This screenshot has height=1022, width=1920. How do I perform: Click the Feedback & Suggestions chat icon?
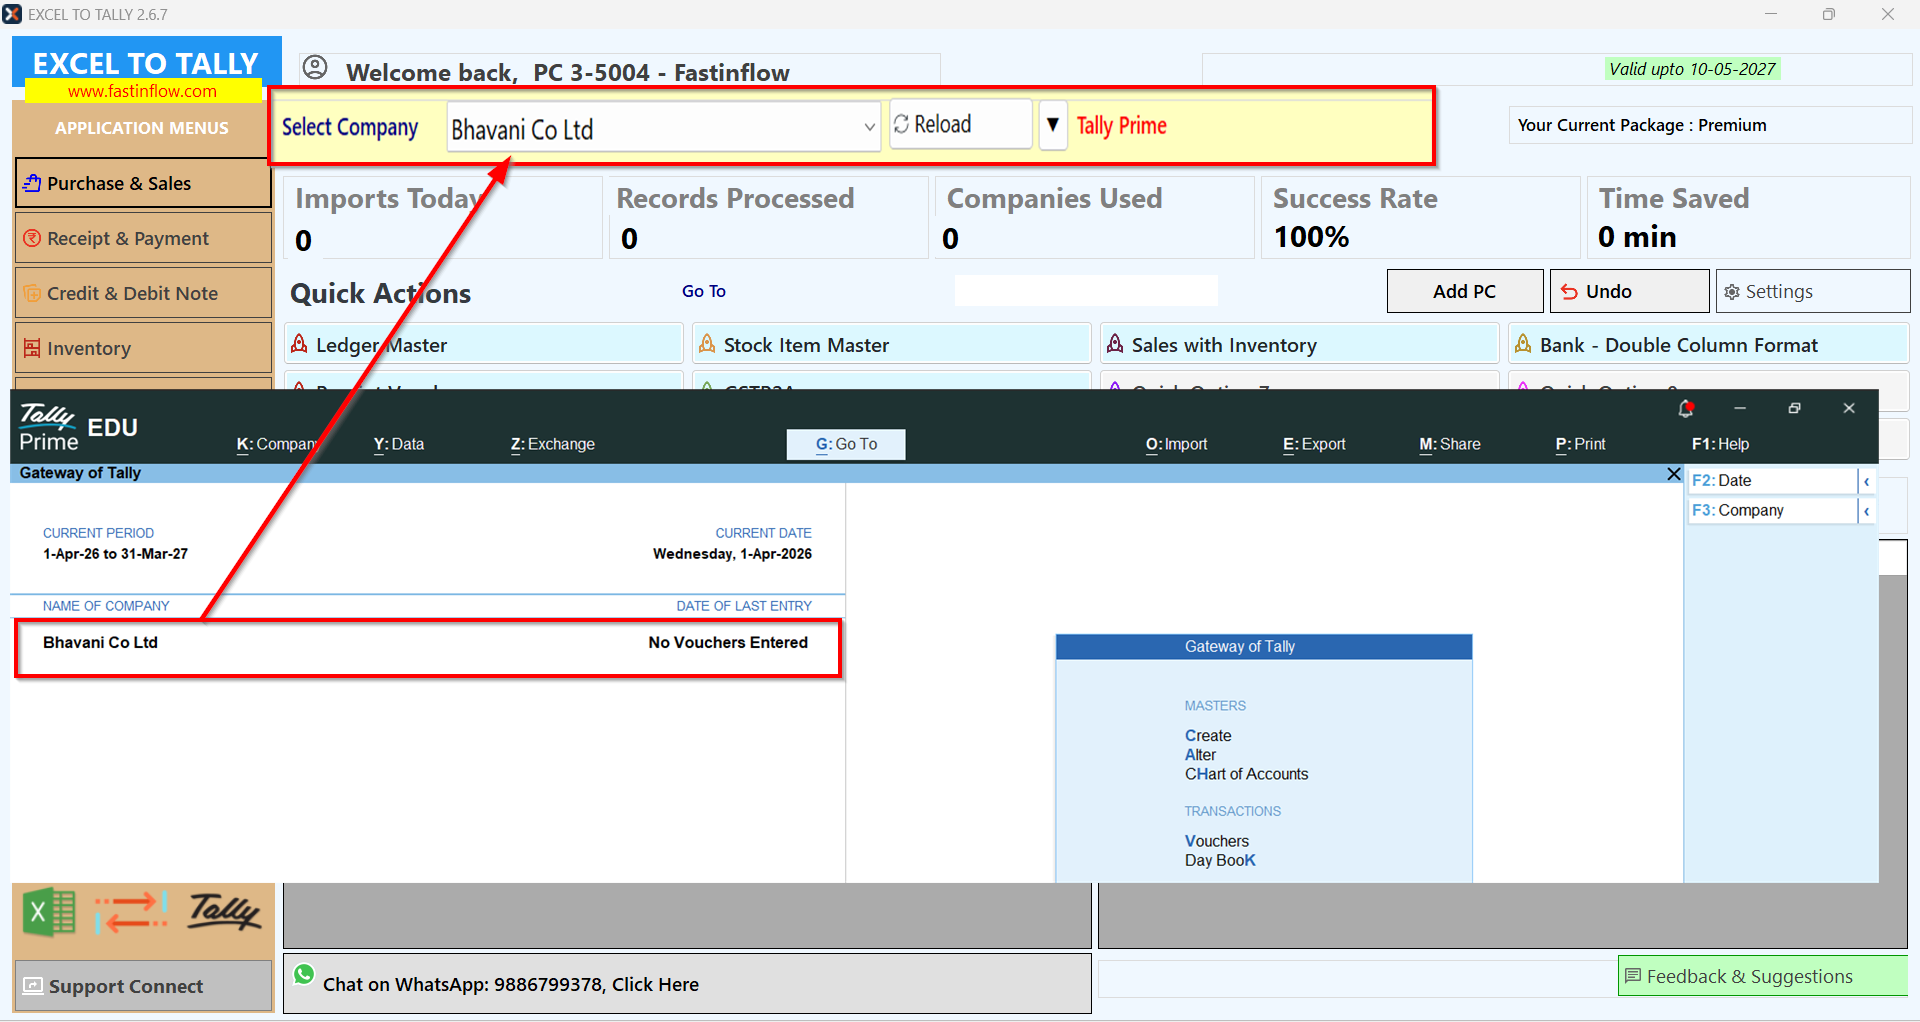click(x=1633, y=976)
